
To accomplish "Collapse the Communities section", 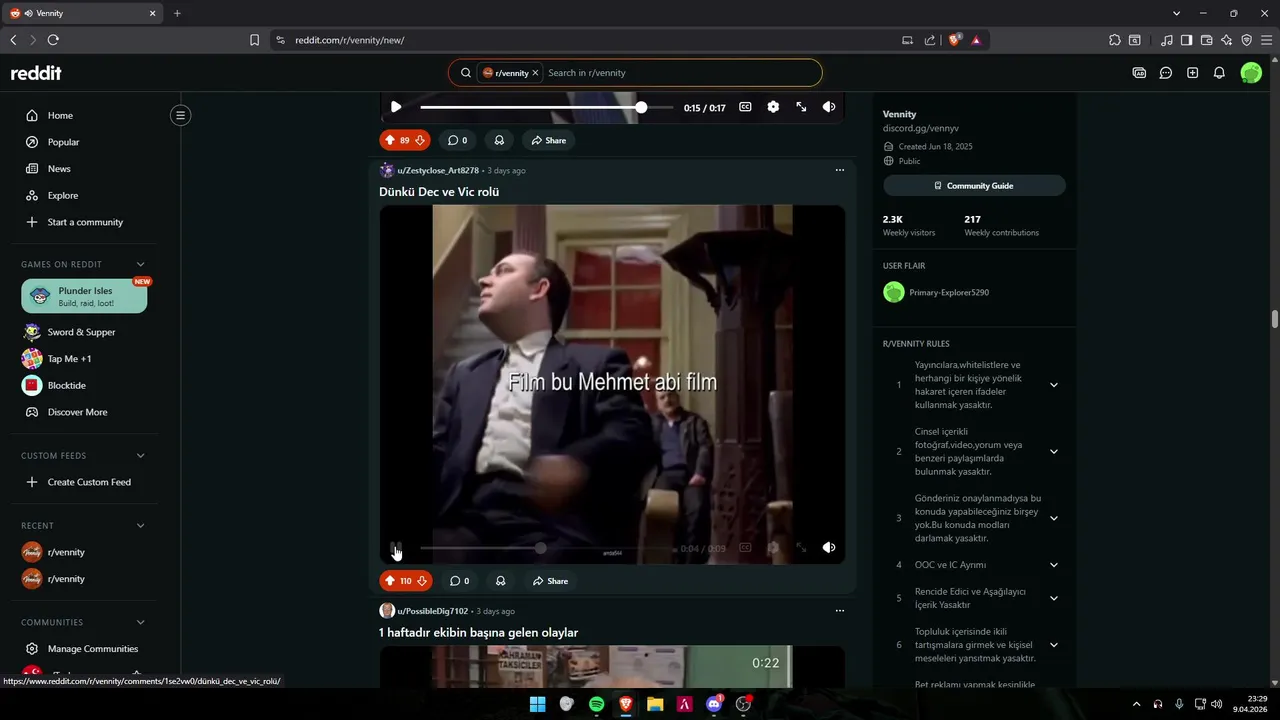I will coord(140,622).
